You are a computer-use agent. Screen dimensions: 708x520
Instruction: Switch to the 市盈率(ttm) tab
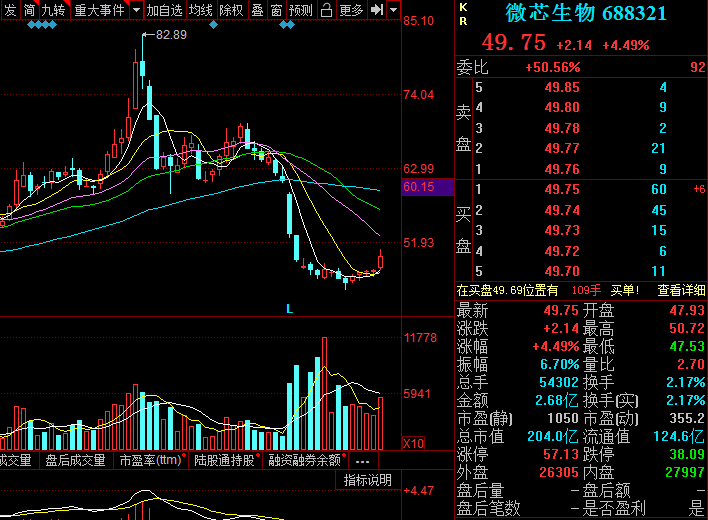pos(150,460)
